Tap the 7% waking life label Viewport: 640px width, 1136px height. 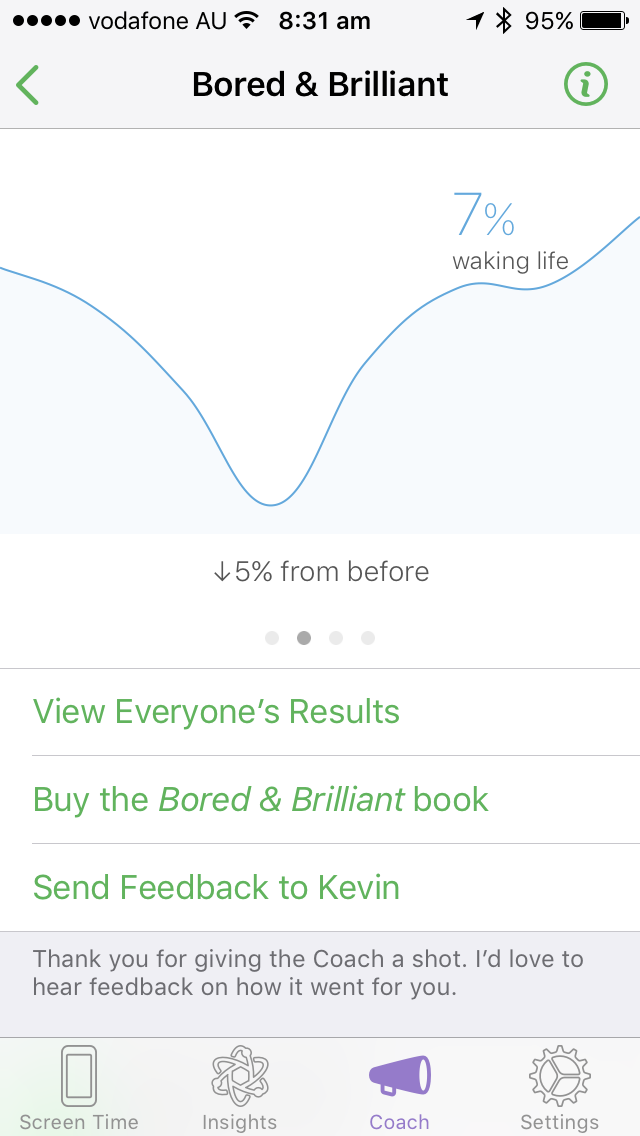point(509,232)
